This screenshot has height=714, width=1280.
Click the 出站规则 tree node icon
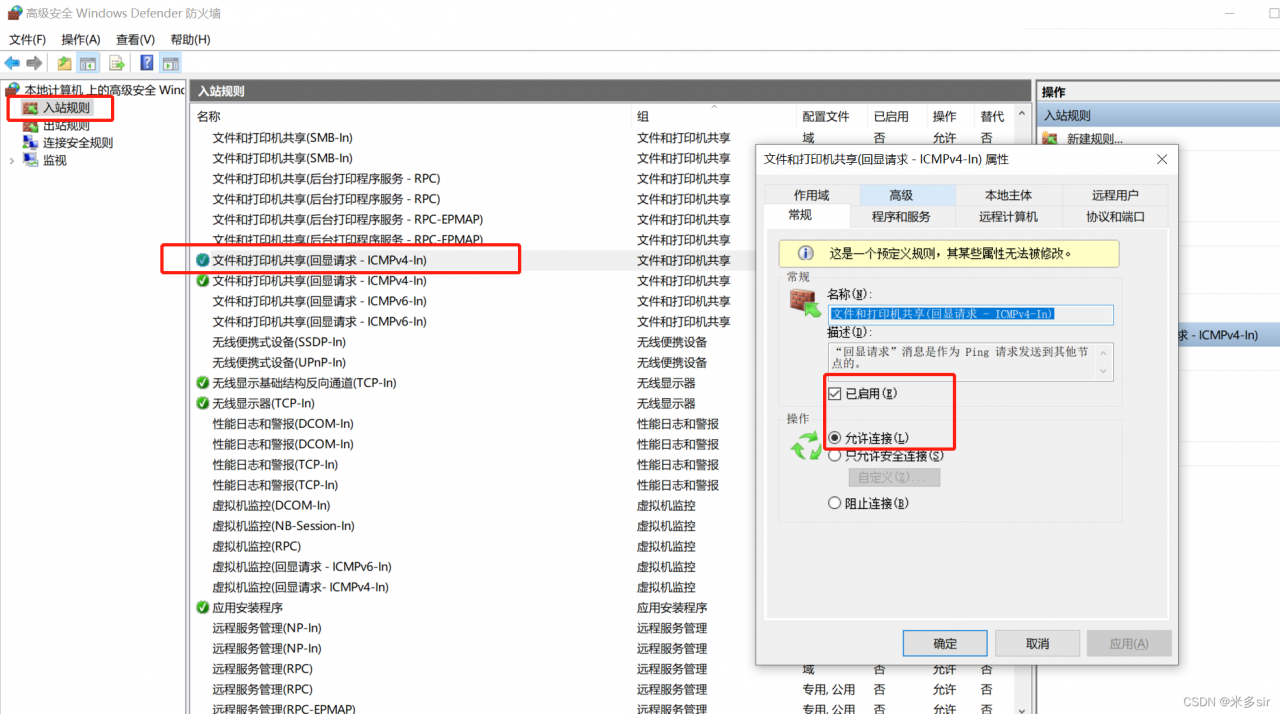coord(31,126)
